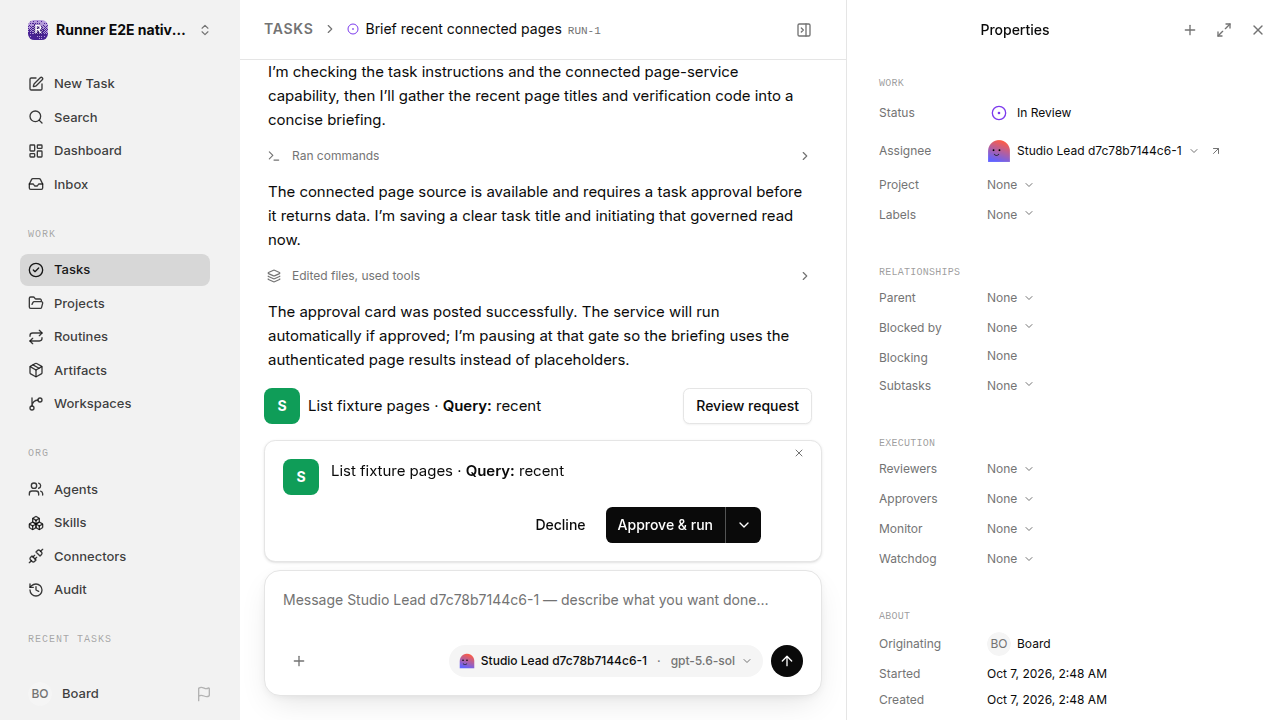The width and height of the screenshot is (1280, 720).
Task: Open assignee profile arrow icon
Action: click(1216, 151)
